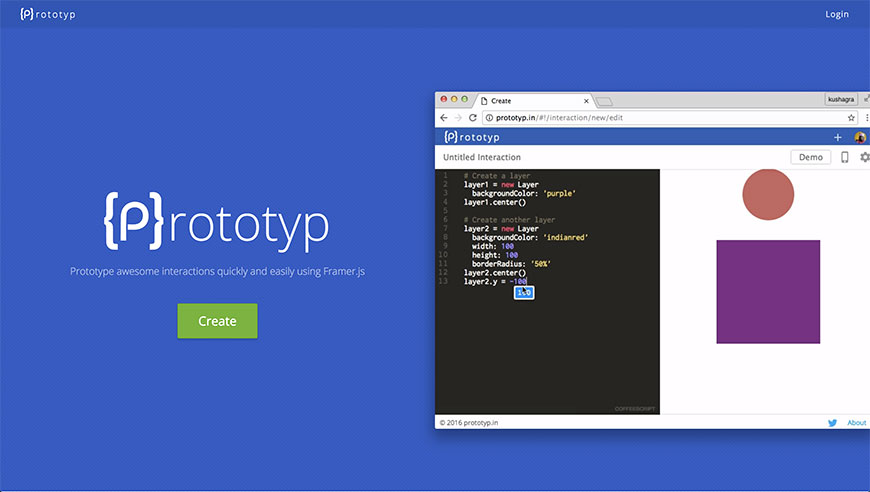The height and width of the screenshot is (492, 870).
Task: Click the Demo button
Action: [810, 158]
